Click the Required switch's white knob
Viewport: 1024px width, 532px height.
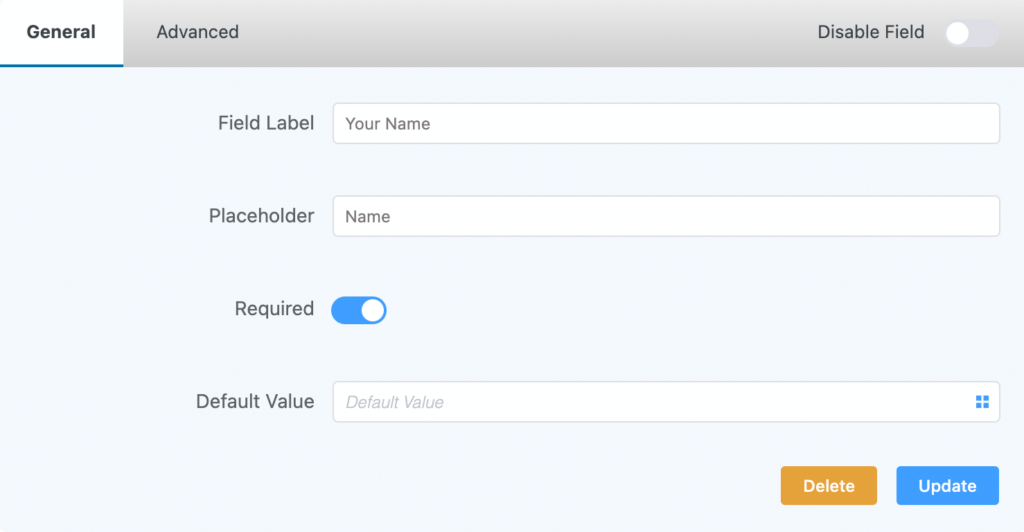coord(373,311)
